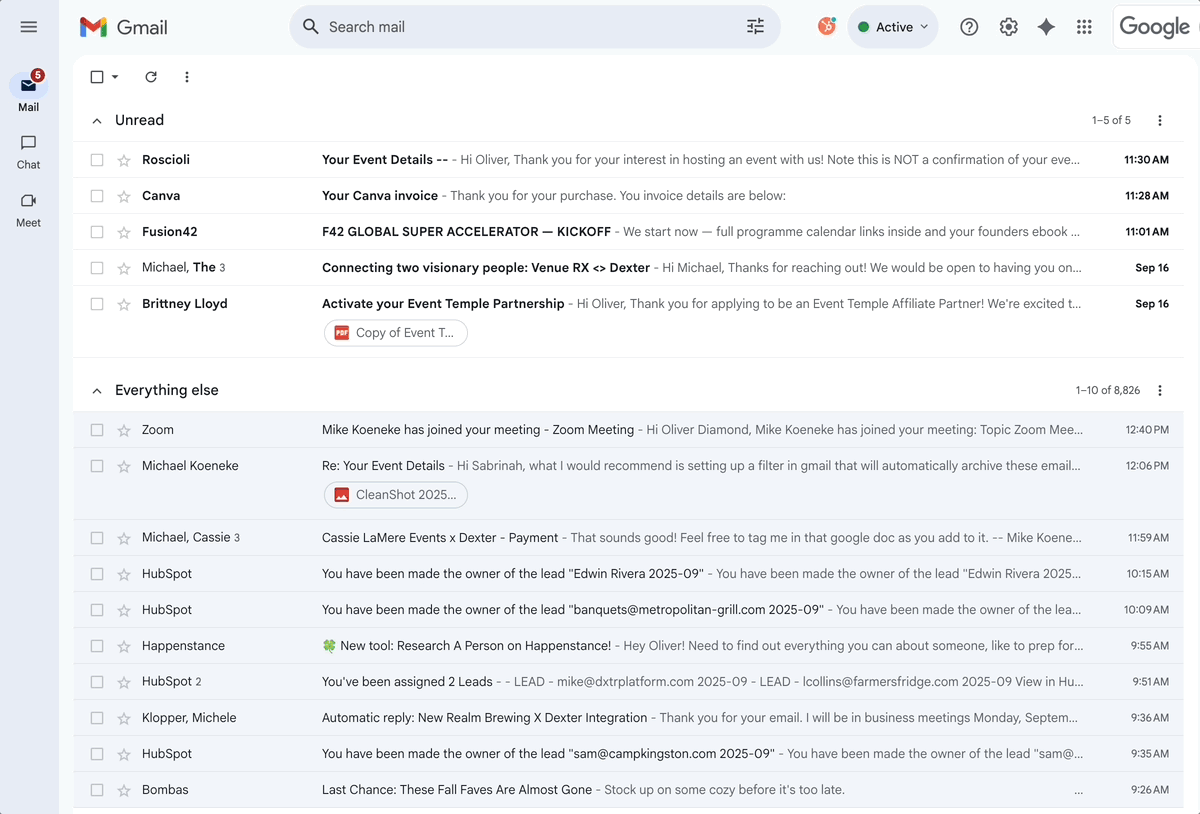
Task: Select the Michael, Cassie email checkbox
Action: pos(97,538)
